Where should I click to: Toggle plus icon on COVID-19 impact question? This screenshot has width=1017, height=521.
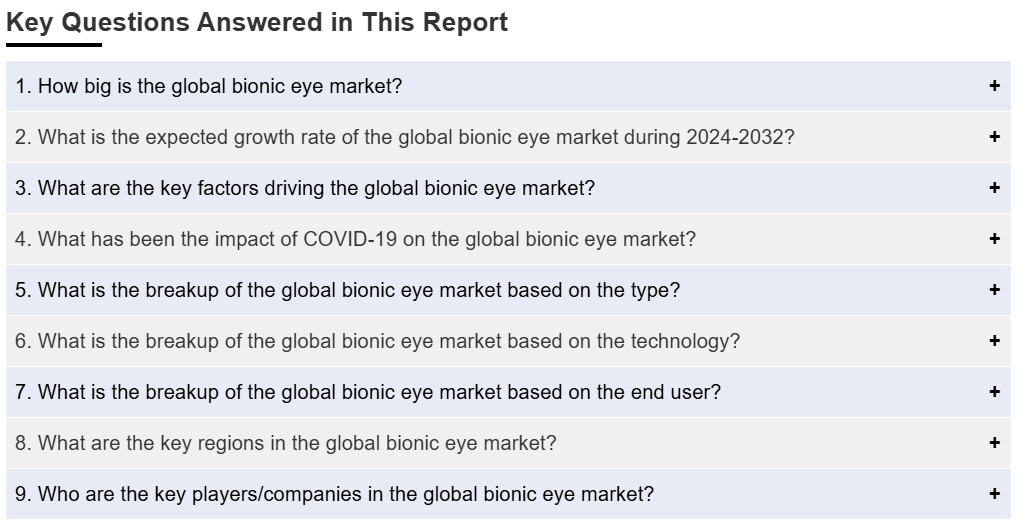[x=994, y=239]
